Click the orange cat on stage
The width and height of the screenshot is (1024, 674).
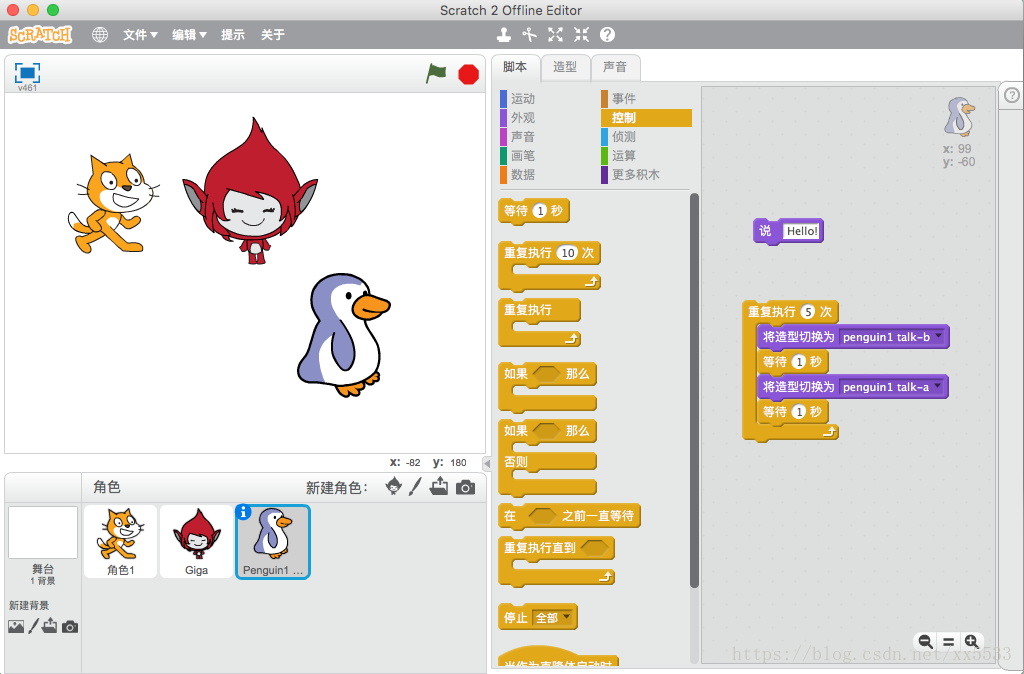coord(112,203)
